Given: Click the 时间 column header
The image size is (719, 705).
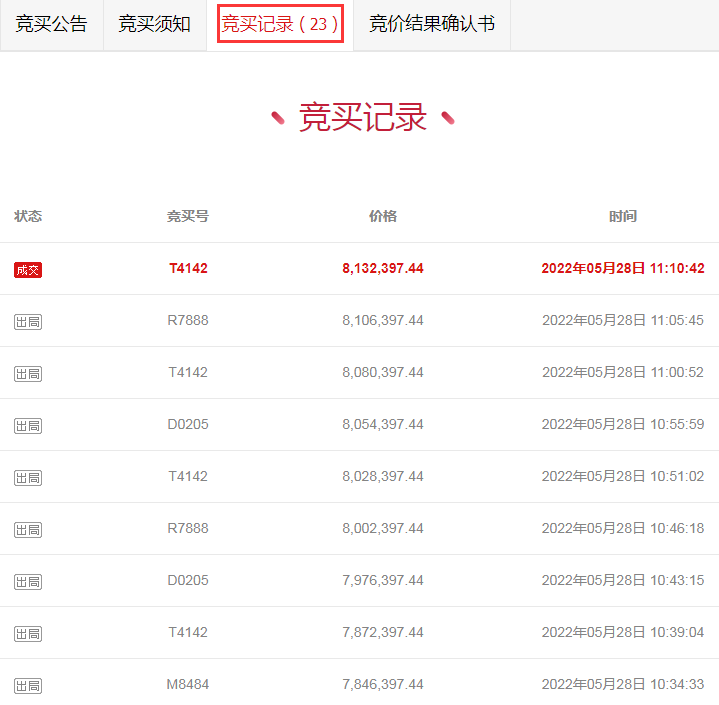Looking at the screenshot, I should 623,216.
